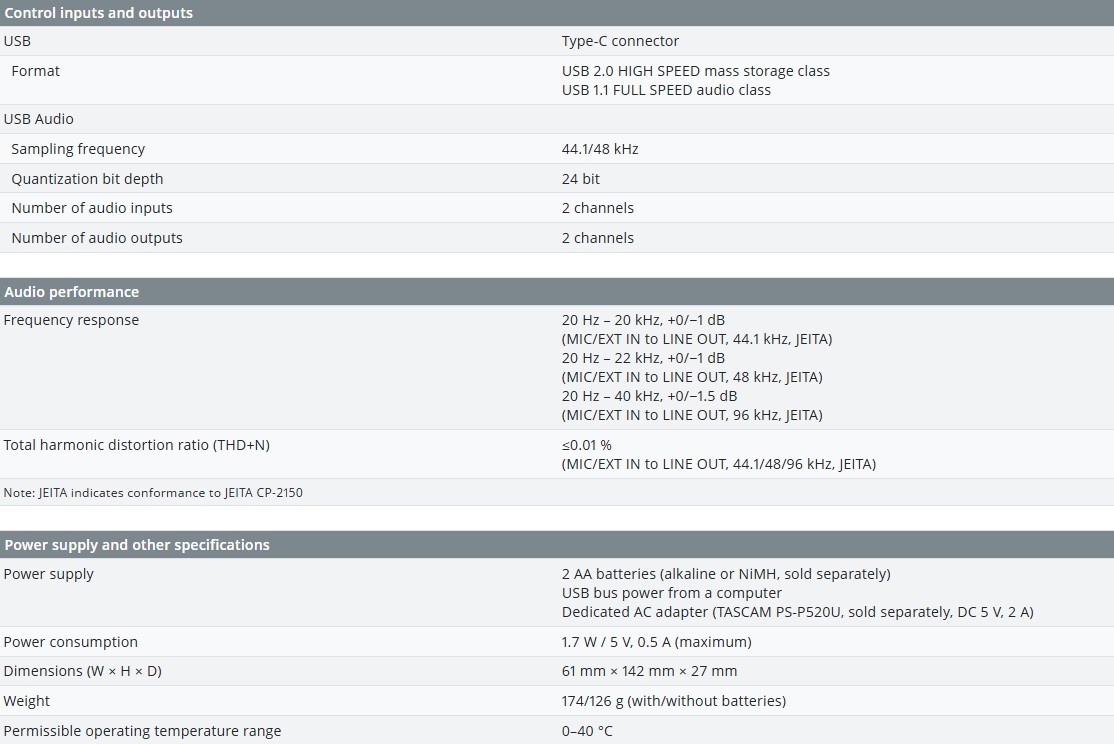Image resolution: width=1114 pixels, height=744 pixels.
Task: Select the "24 bit" value
Action: click(581, 179)
